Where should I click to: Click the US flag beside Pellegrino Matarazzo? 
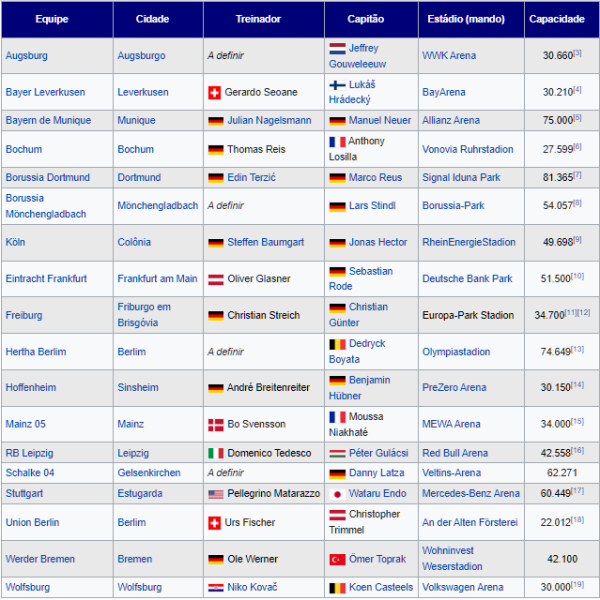pos(214,493)
